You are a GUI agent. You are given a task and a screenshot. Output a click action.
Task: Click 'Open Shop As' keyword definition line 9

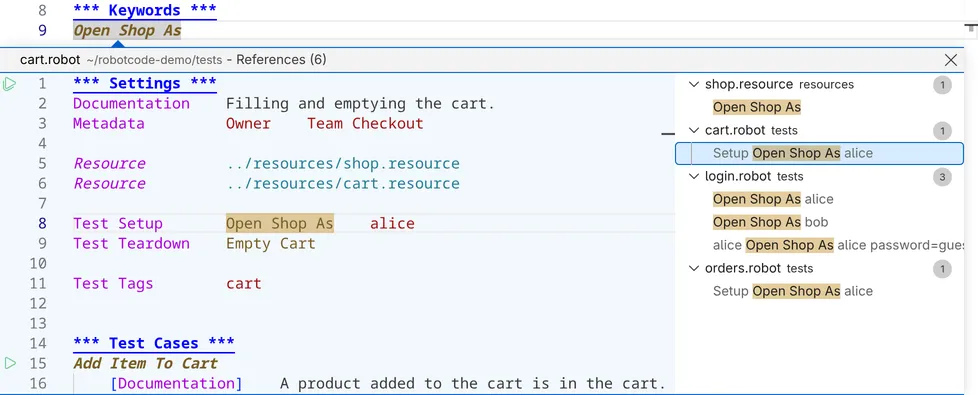[127, 31]
